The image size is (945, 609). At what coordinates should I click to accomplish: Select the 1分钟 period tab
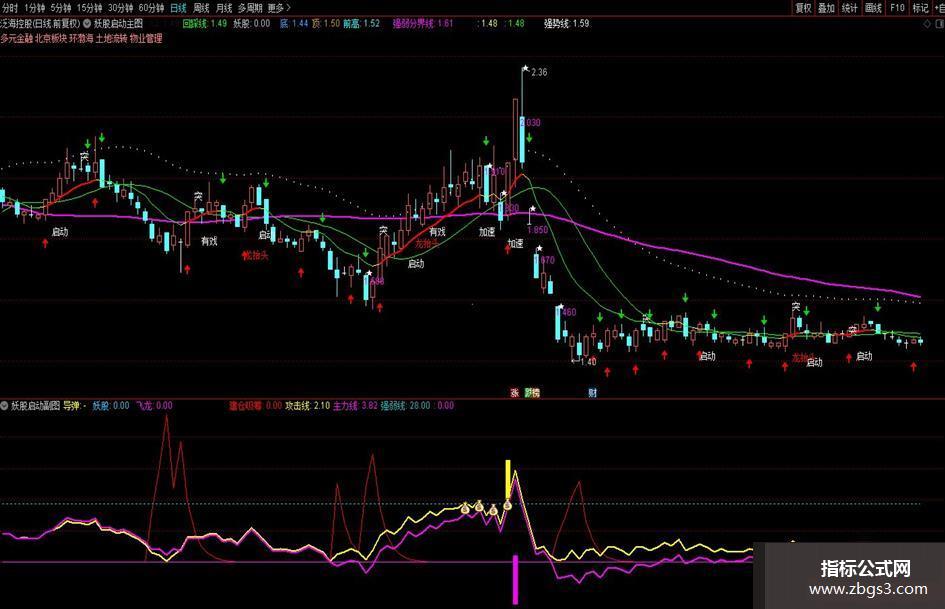[x=34, y=8]
